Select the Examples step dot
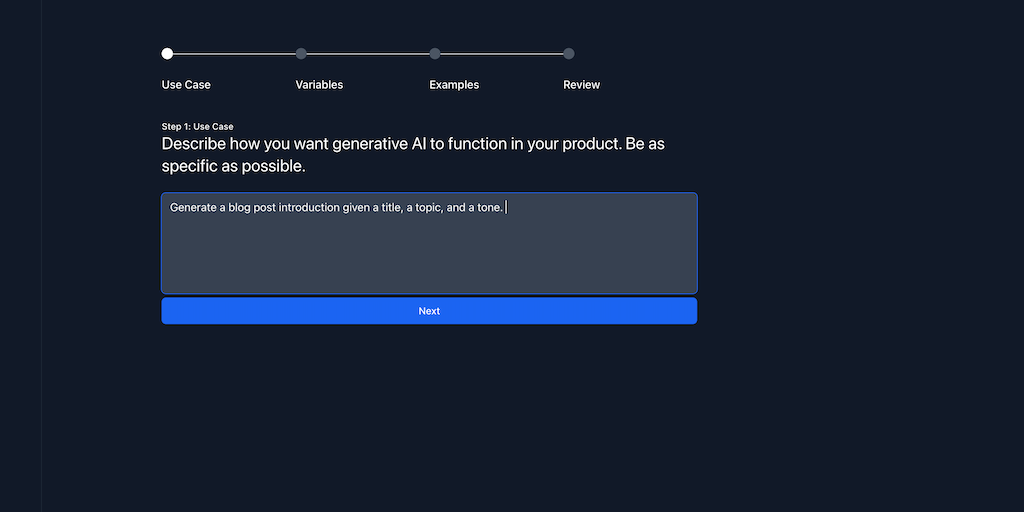This screenshot has width=1024, height=512. (435, 54)
